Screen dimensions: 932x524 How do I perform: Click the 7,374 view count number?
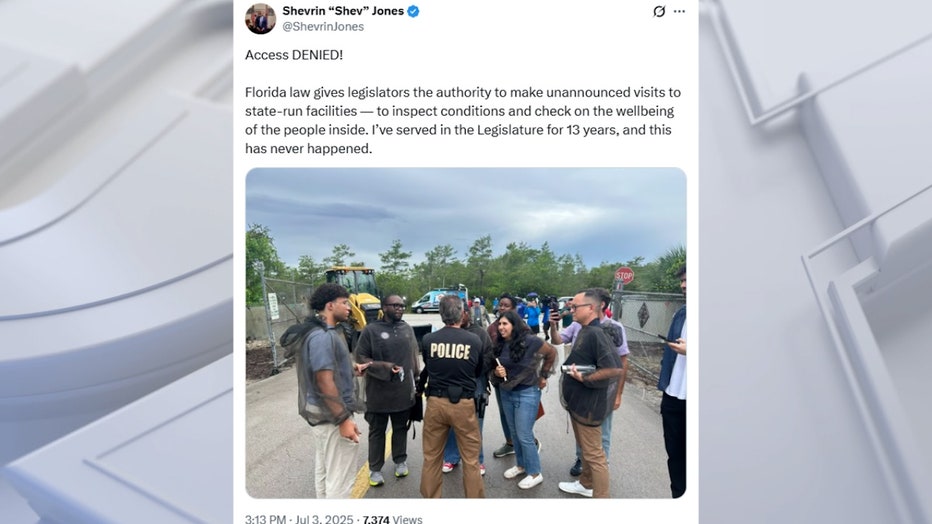click(x=376, y=519)
